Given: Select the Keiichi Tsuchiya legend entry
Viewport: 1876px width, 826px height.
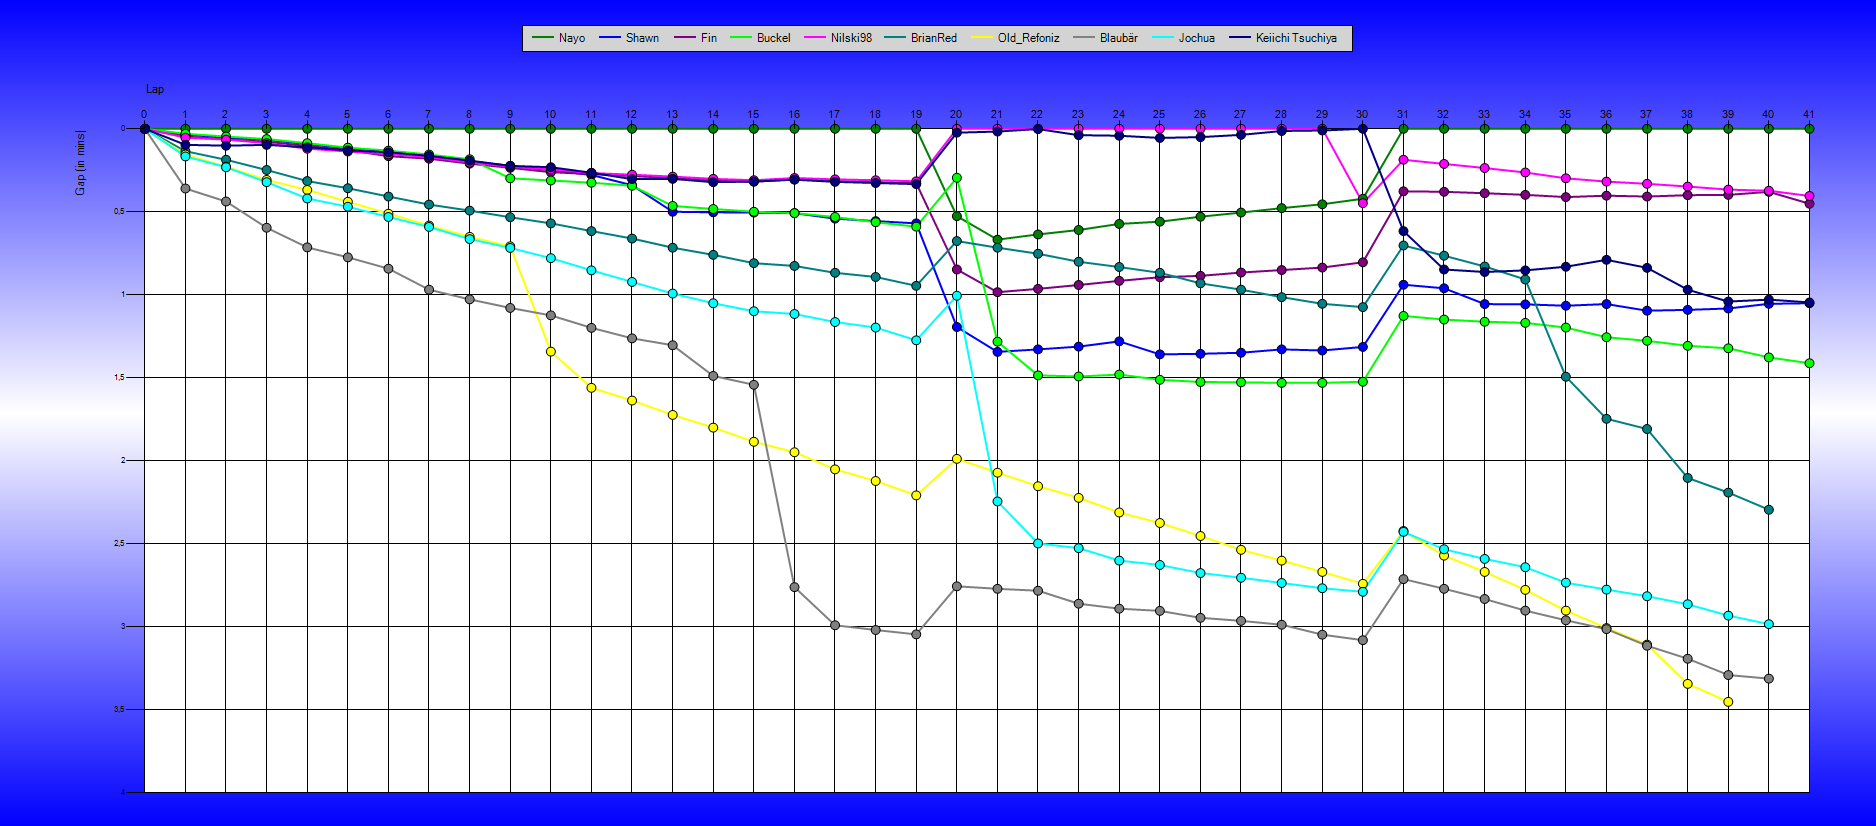Looking at the screenshot, I should tap(1283, 38).
